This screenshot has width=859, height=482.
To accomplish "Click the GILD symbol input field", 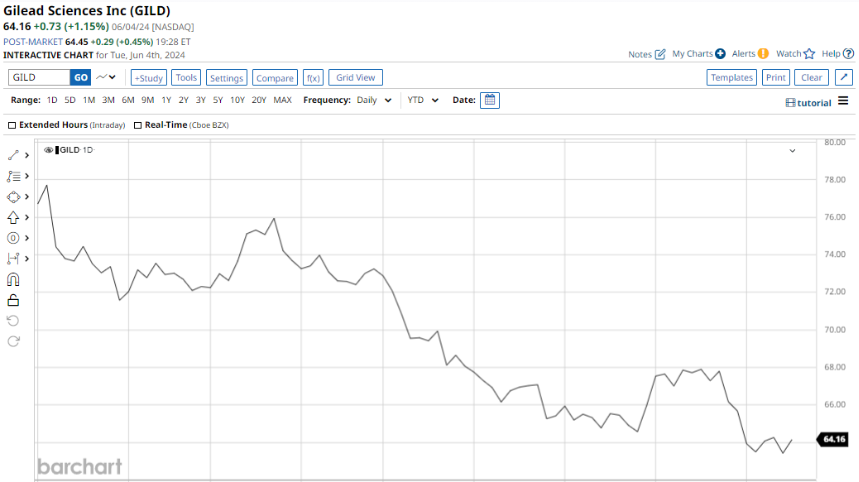I will tap(39, 77).
